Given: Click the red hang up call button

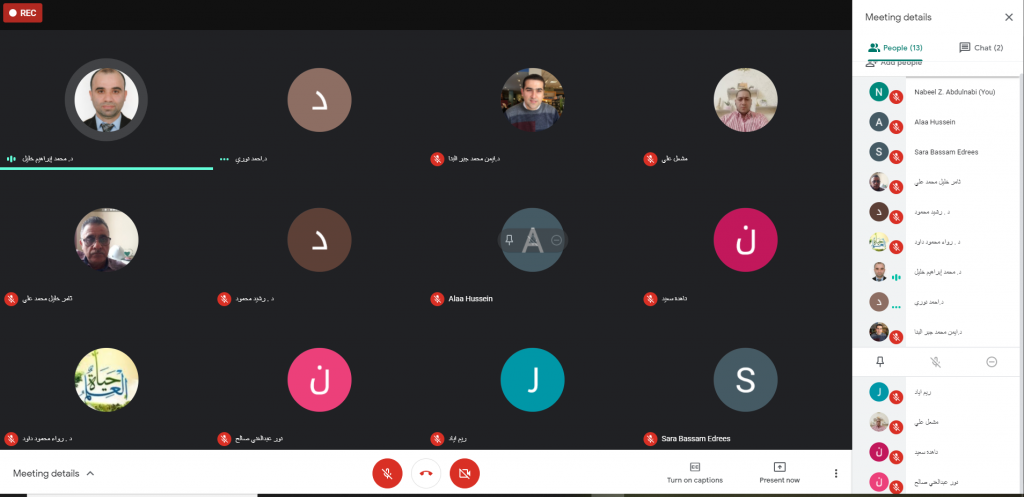Looking at the screenshot, I should click(x=426, y=473).
